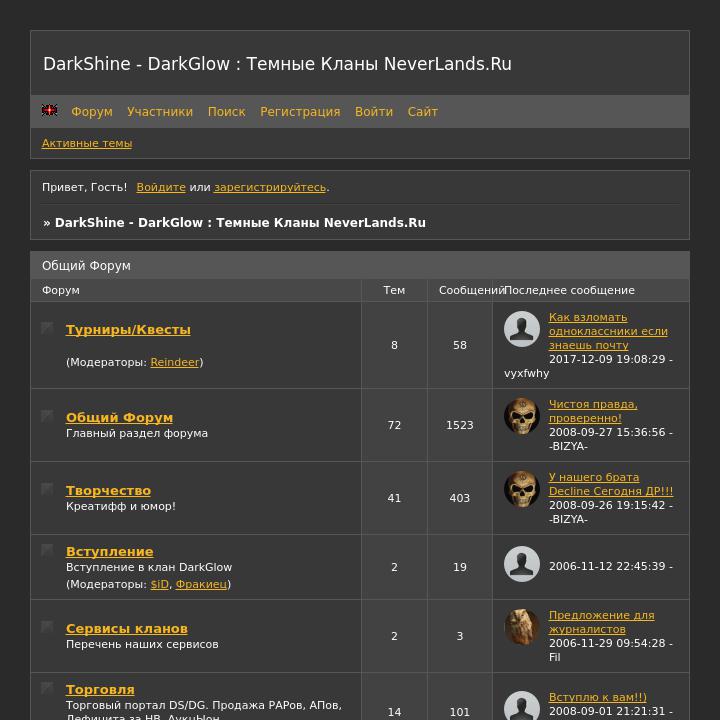Select Регистрация in the navigation bar
This screenshot has height=720, width=720.
300,112
